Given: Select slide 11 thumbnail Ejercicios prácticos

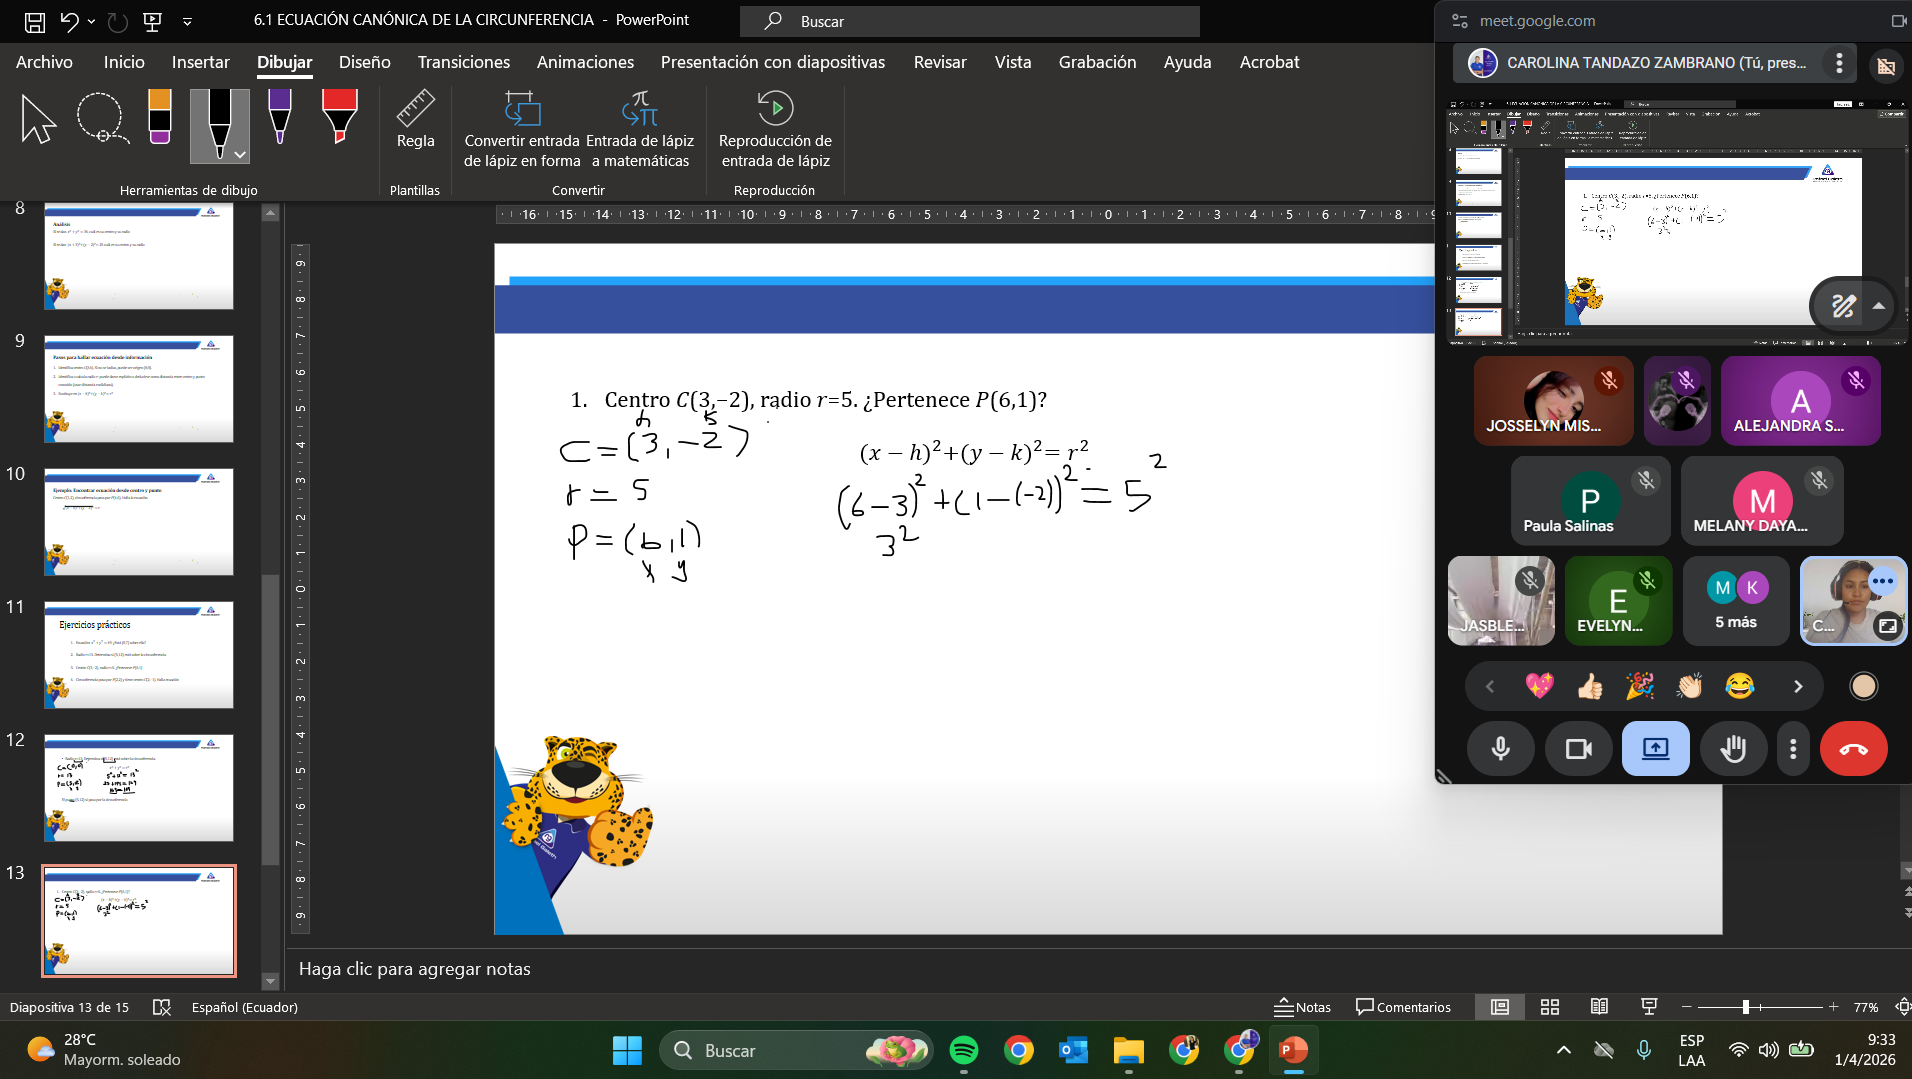Looking at the screenshot, I should pos(139,655).
